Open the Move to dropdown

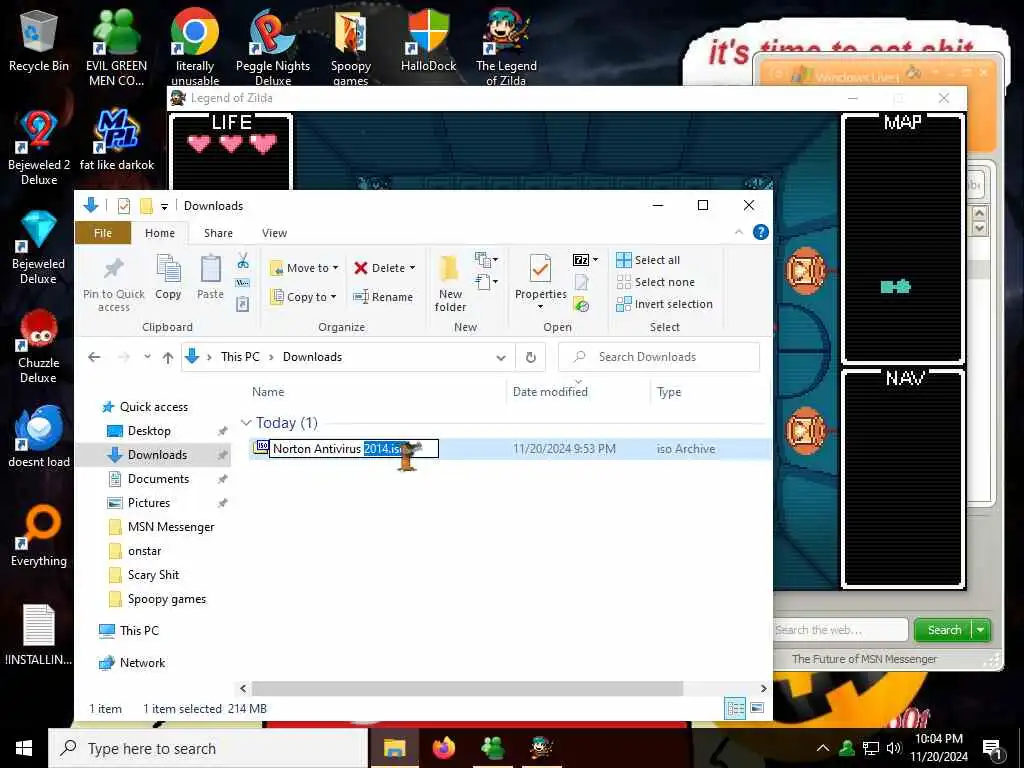click(304, 268)
